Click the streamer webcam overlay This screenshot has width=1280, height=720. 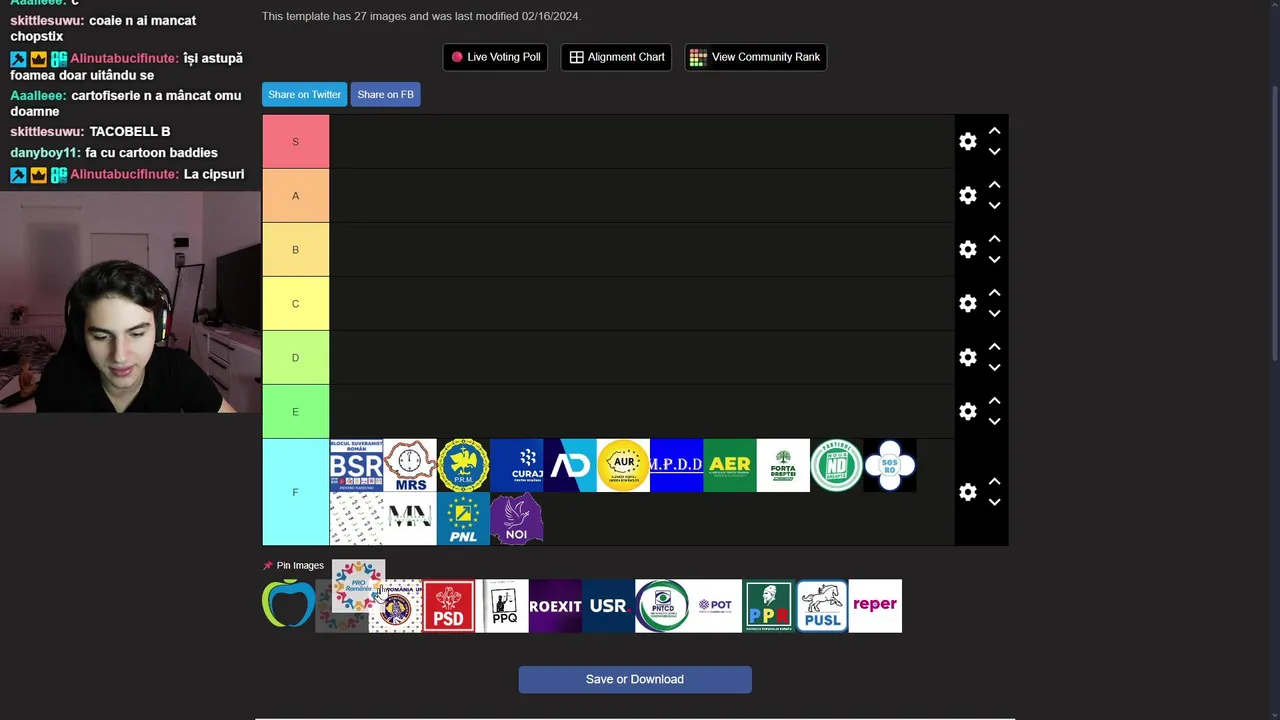[130, 301]
